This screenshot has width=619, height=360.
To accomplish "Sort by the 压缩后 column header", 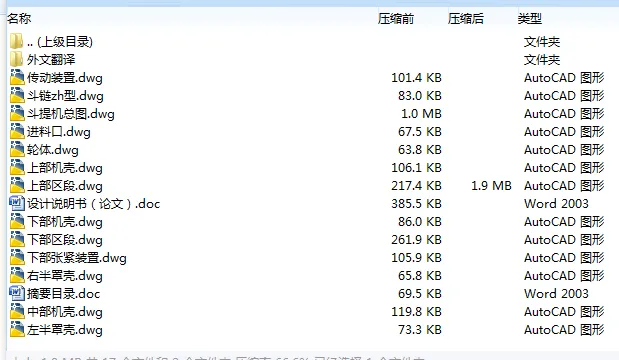I will tap(466, 19).
